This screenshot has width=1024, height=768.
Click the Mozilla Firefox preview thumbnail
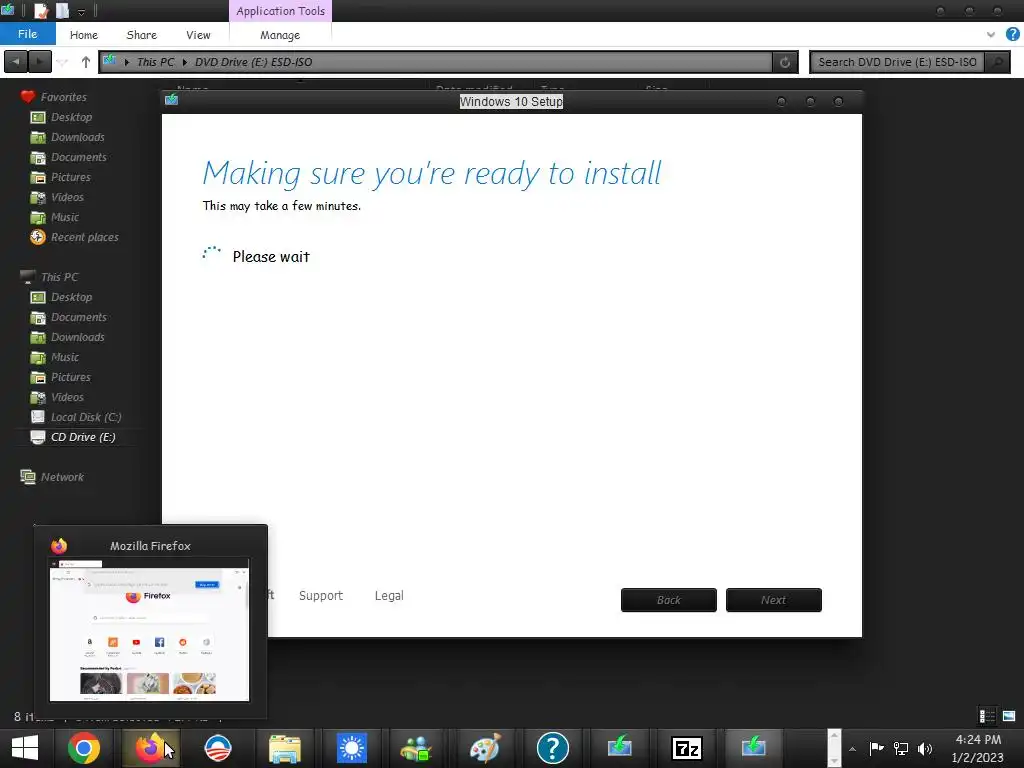pyautogui.click(x=150, y=630)
